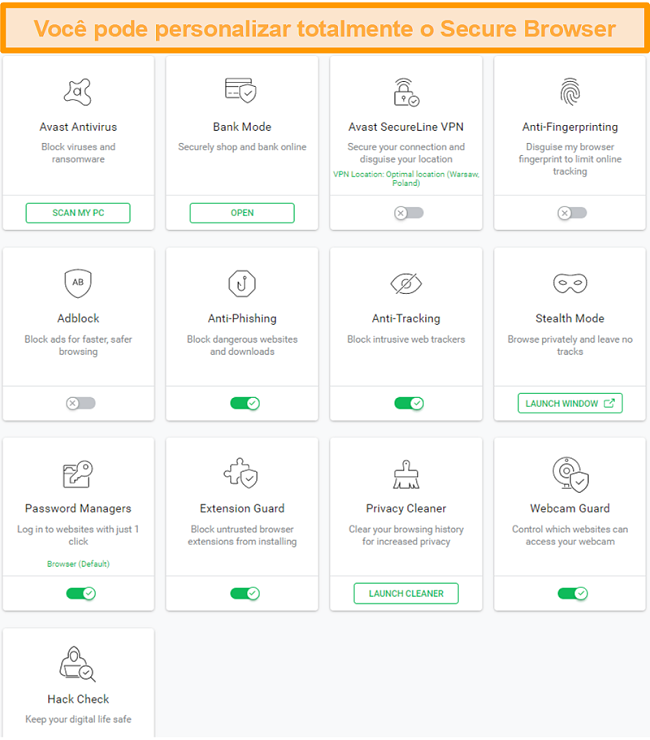
Task: Click the LAUNCH WINDOW button
Action: click(x=570, y=404)
